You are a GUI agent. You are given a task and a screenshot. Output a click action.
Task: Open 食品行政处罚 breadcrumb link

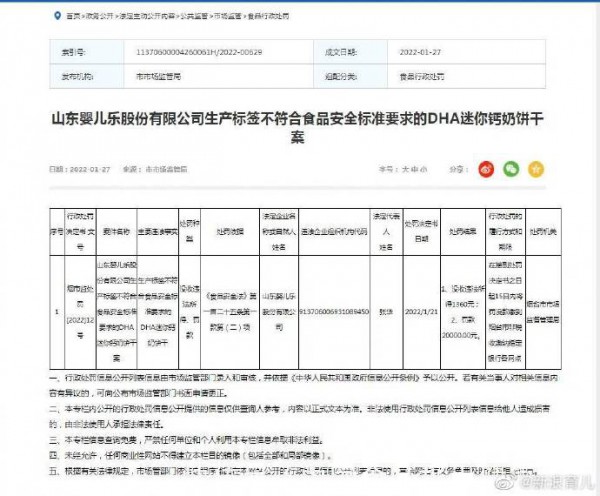tap(268, 16)
